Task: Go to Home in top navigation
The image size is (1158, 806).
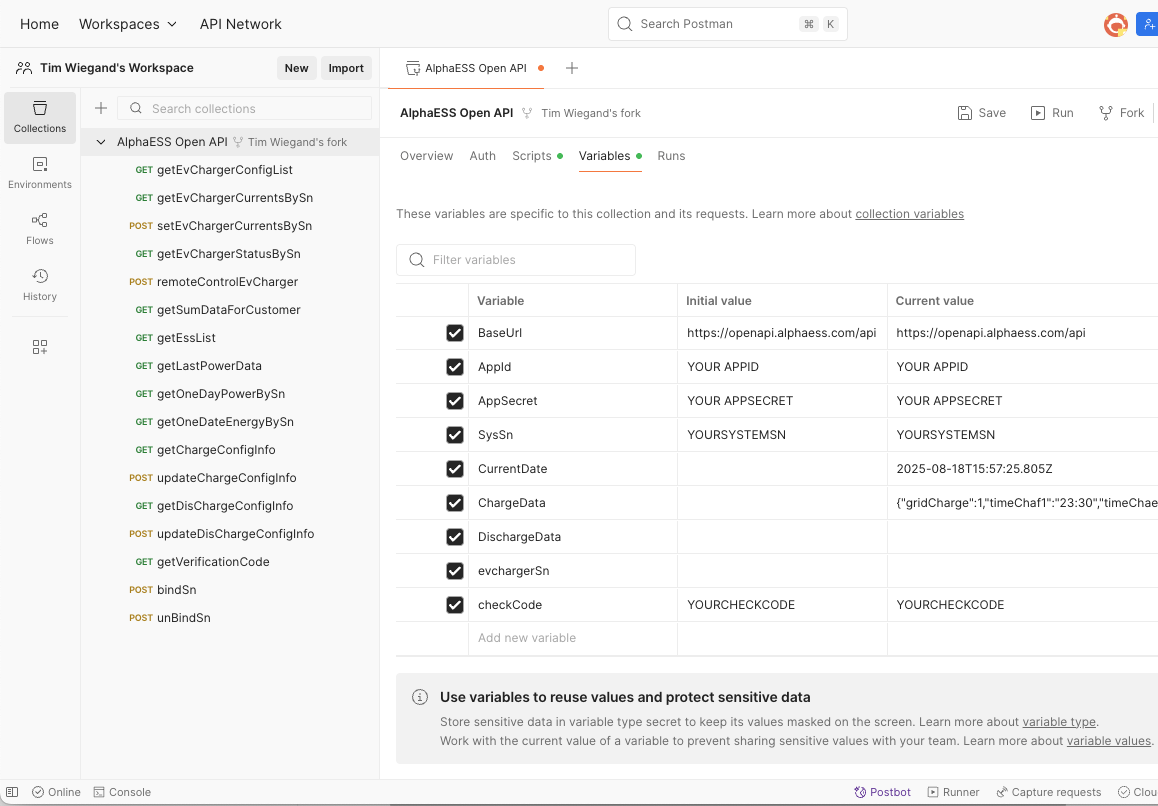Action: [39, 24]
